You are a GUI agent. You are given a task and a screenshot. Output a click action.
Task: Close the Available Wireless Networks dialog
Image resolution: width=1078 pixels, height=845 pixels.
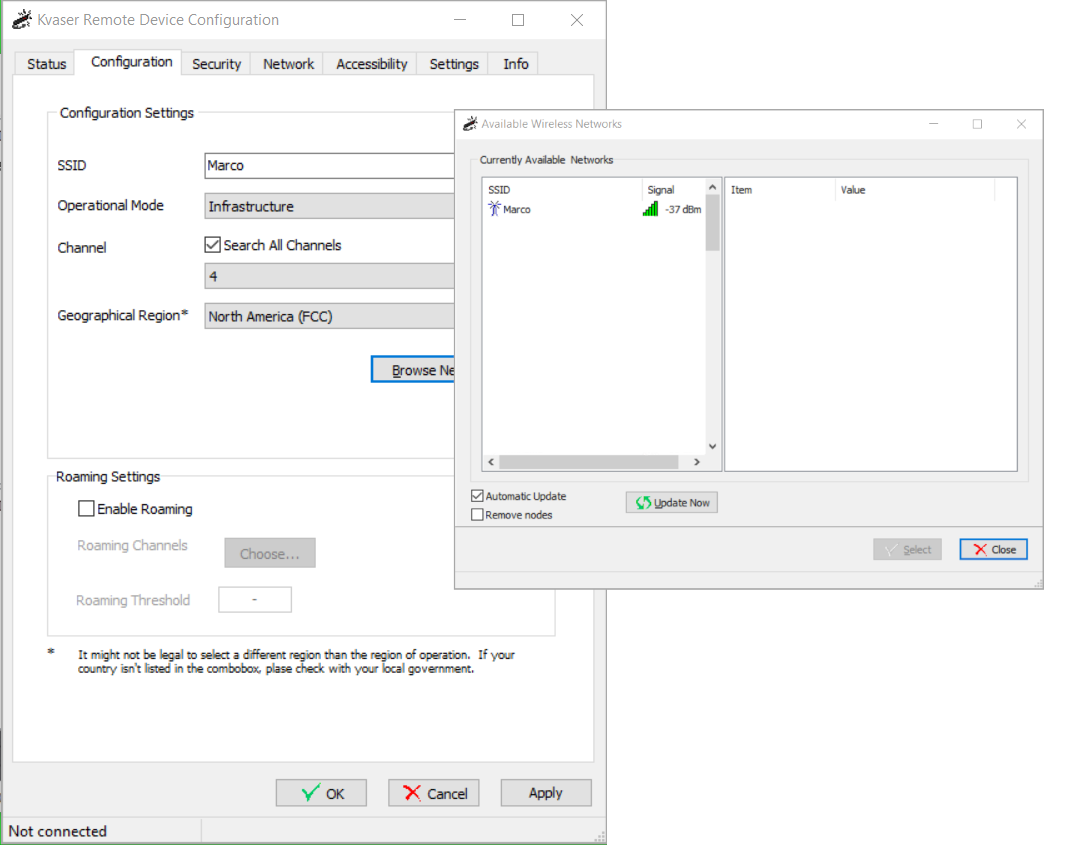pos(993,549)
